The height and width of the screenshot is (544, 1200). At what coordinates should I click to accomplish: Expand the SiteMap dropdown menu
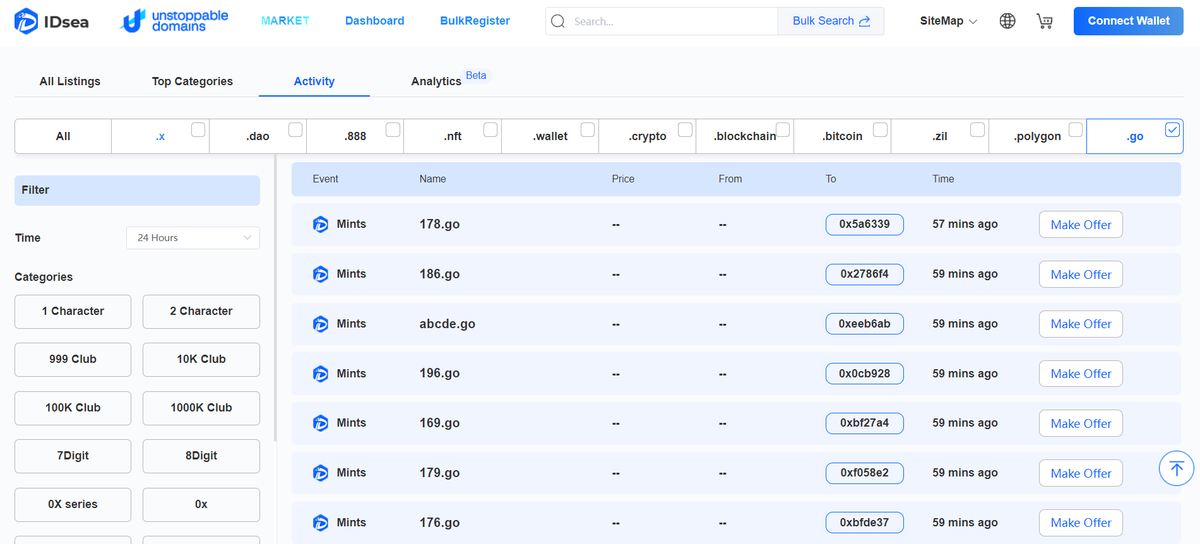coord(948,21)
